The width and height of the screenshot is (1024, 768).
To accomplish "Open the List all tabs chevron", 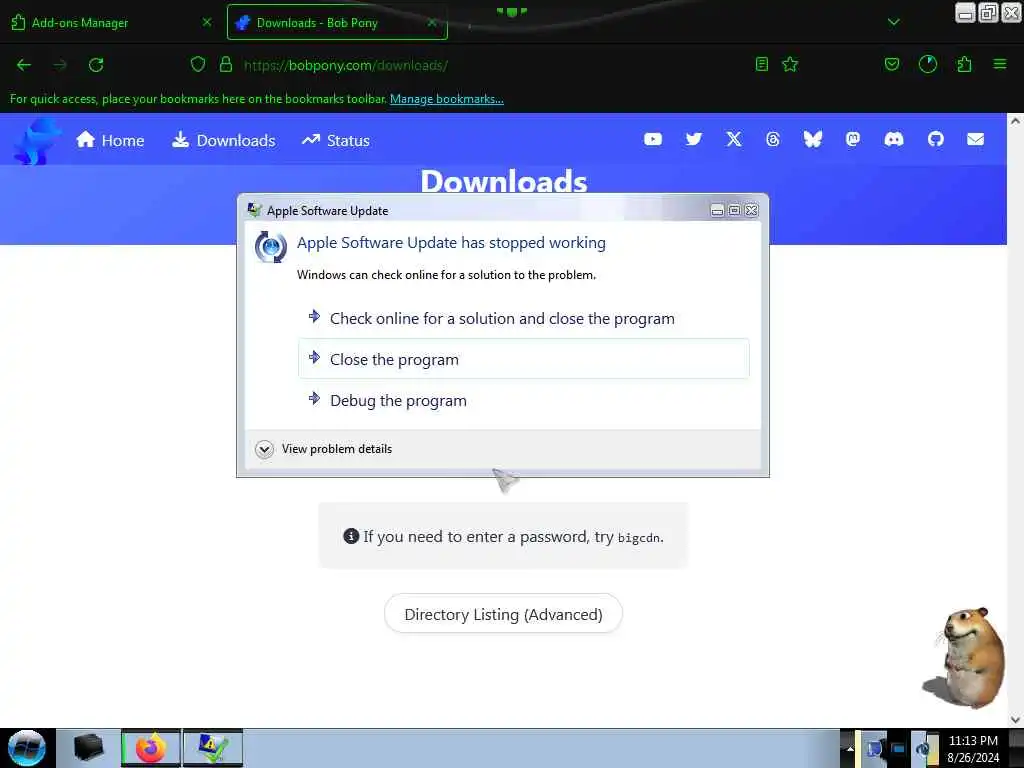I will click(x=893, y=22).
